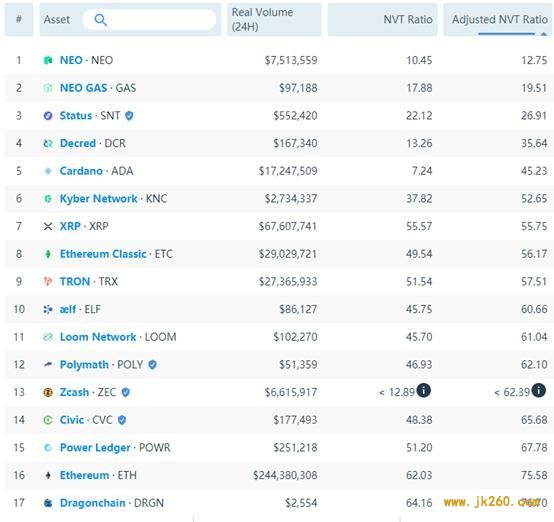Click the verified shield badge next to CVC

[122, 420]
